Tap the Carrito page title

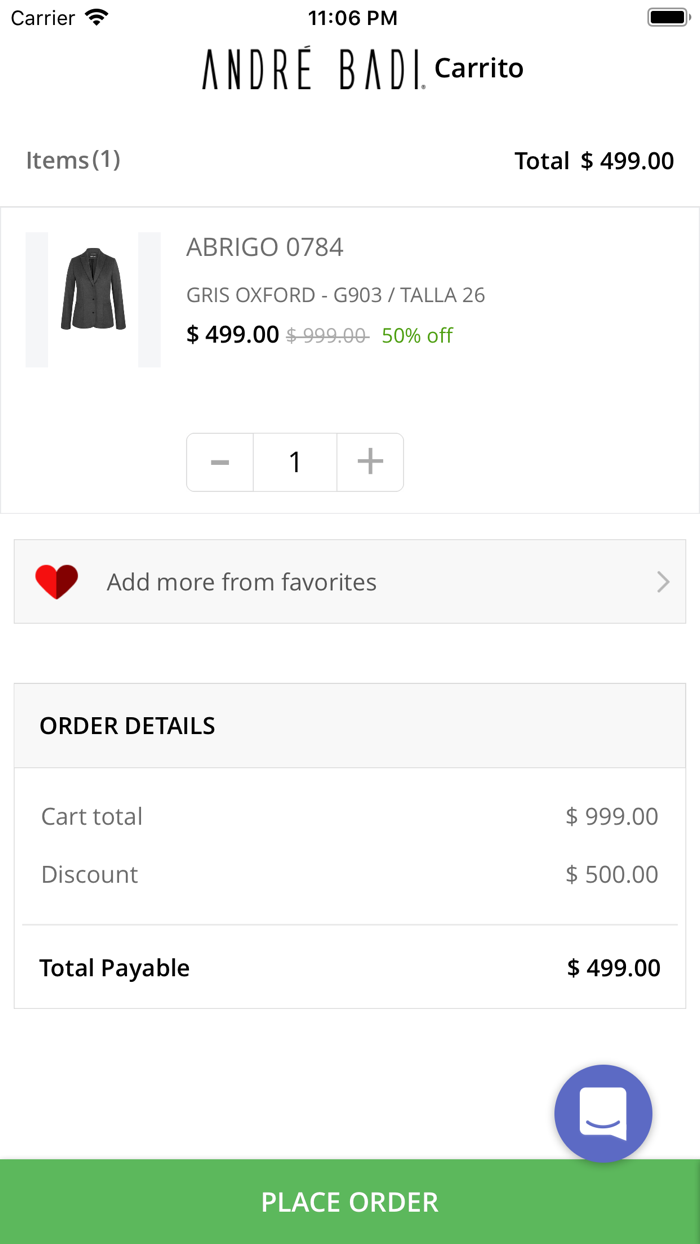pyautogui.click(x=479, y=69)
